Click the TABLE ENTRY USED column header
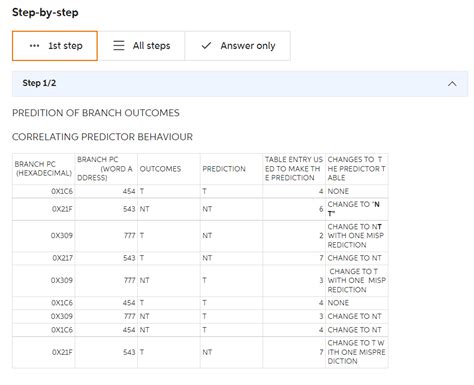Viewport: 474px width, 385px height. pyautogui.click(x=294, y=169)
